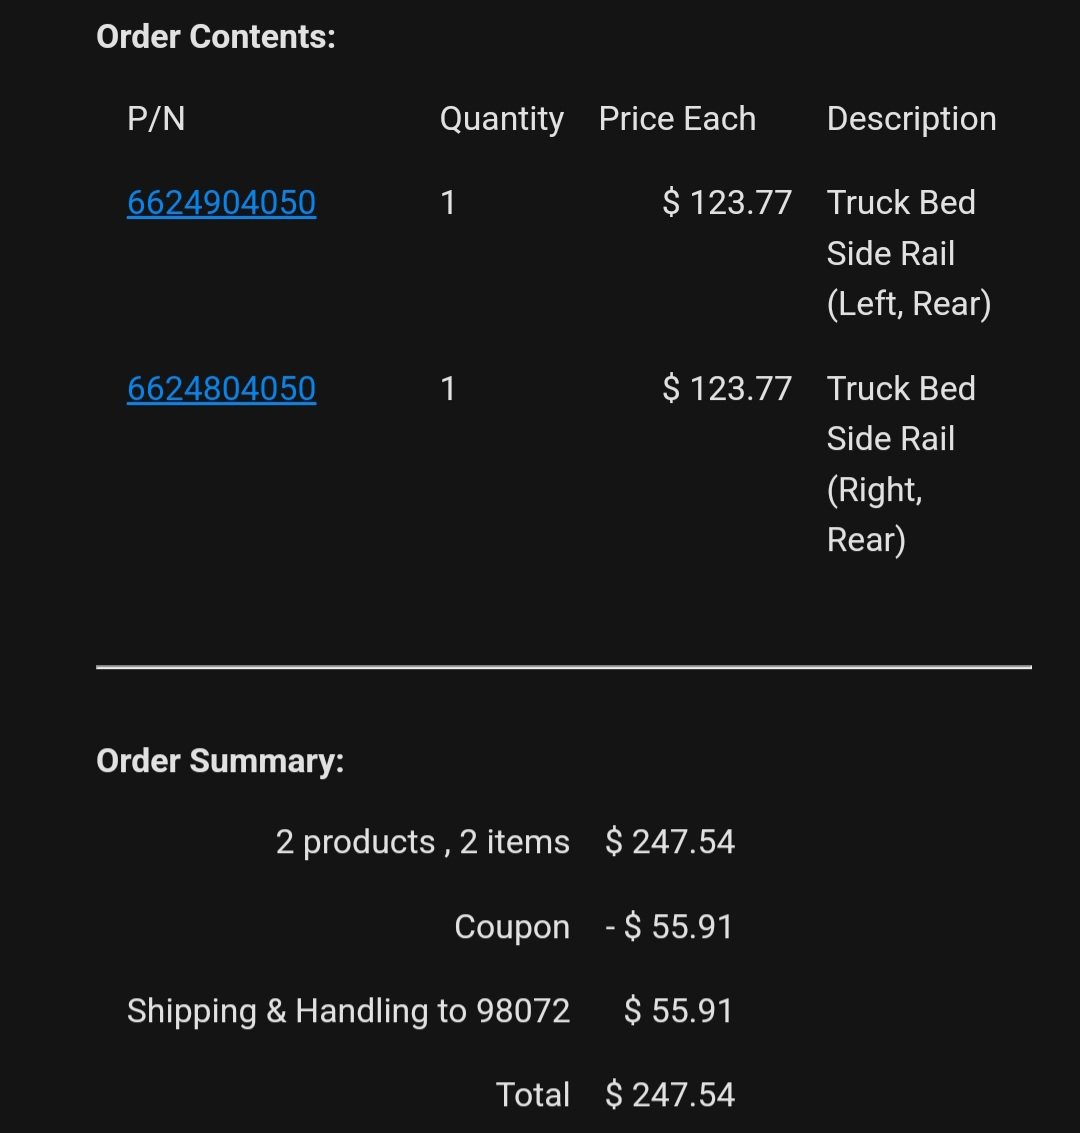Screen dimensions: 1080x1133
Task: Click the Total amount $247.54
Action: (670, 1095)
